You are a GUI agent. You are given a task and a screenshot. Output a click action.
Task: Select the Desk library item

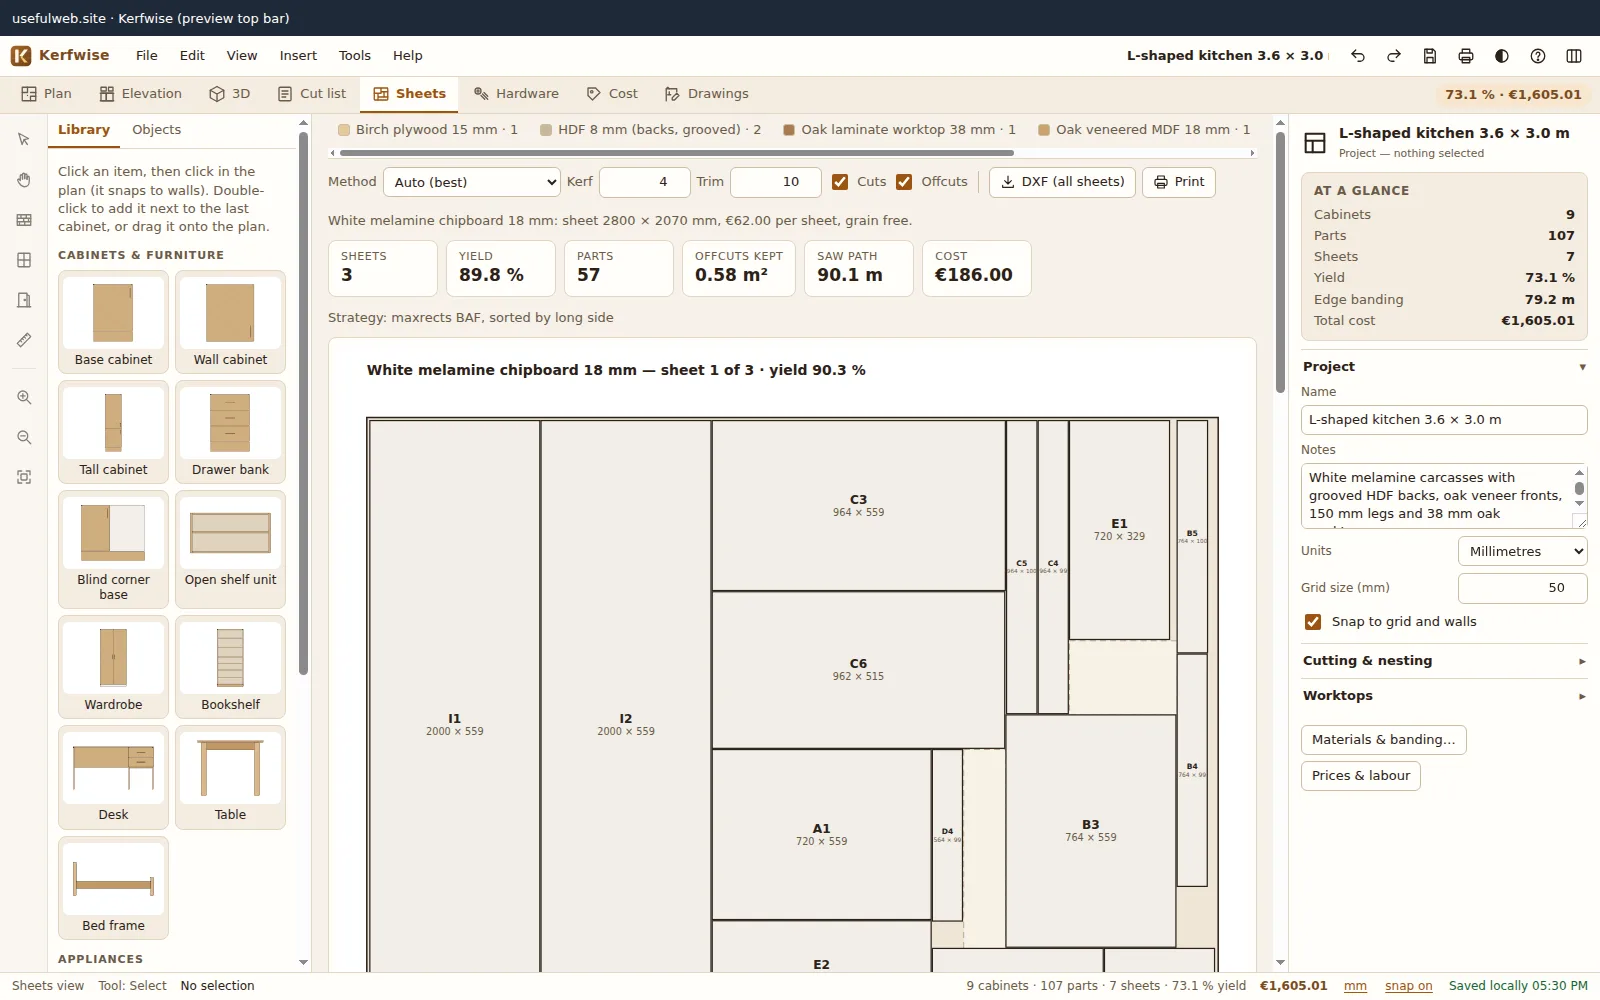pos(113,777)
